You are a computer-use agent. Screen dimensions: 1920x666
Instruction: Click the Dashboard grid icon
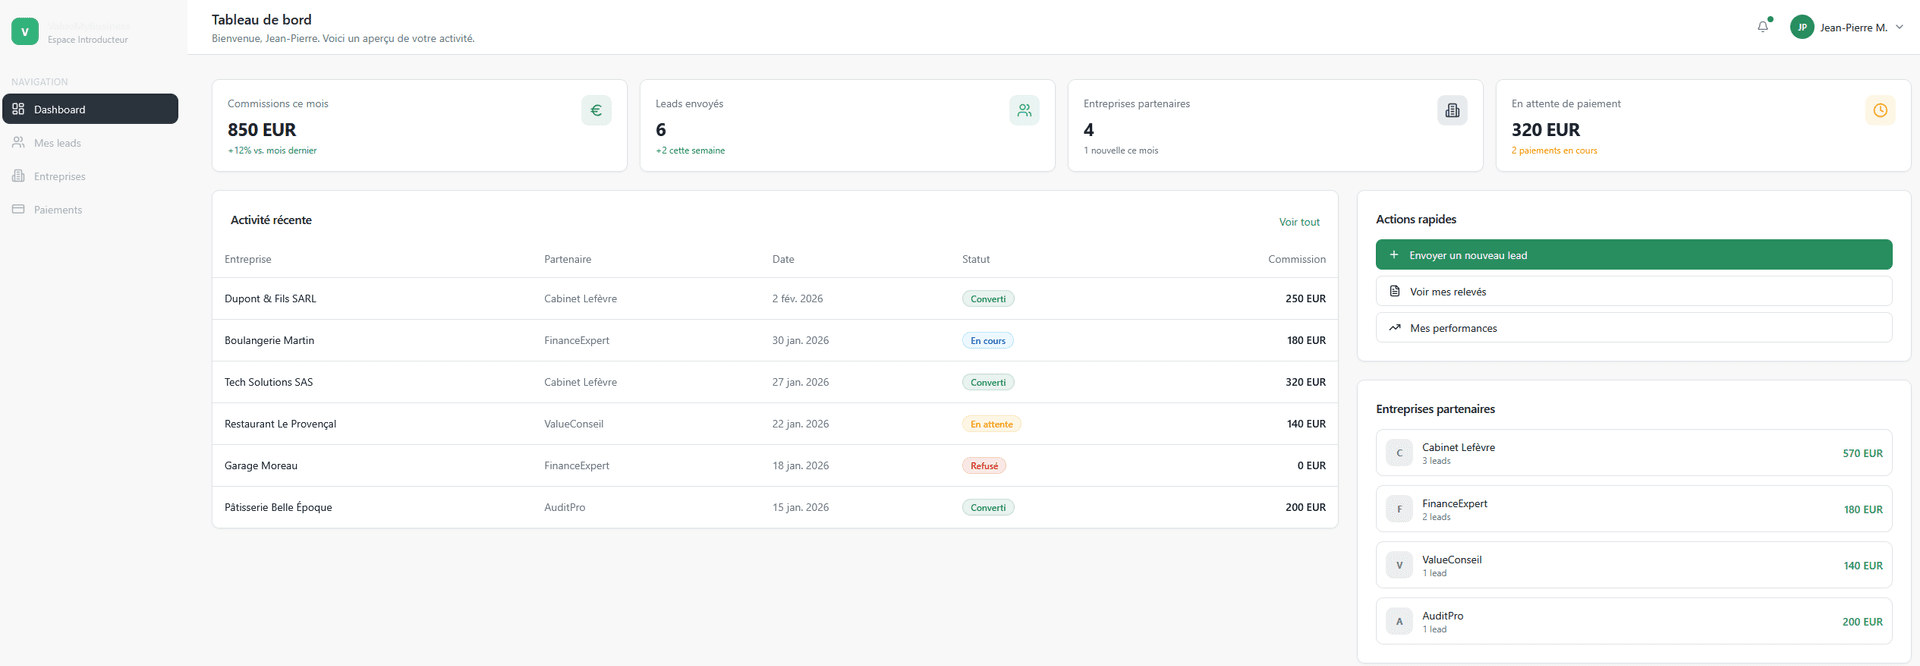[x=18, y=109]
